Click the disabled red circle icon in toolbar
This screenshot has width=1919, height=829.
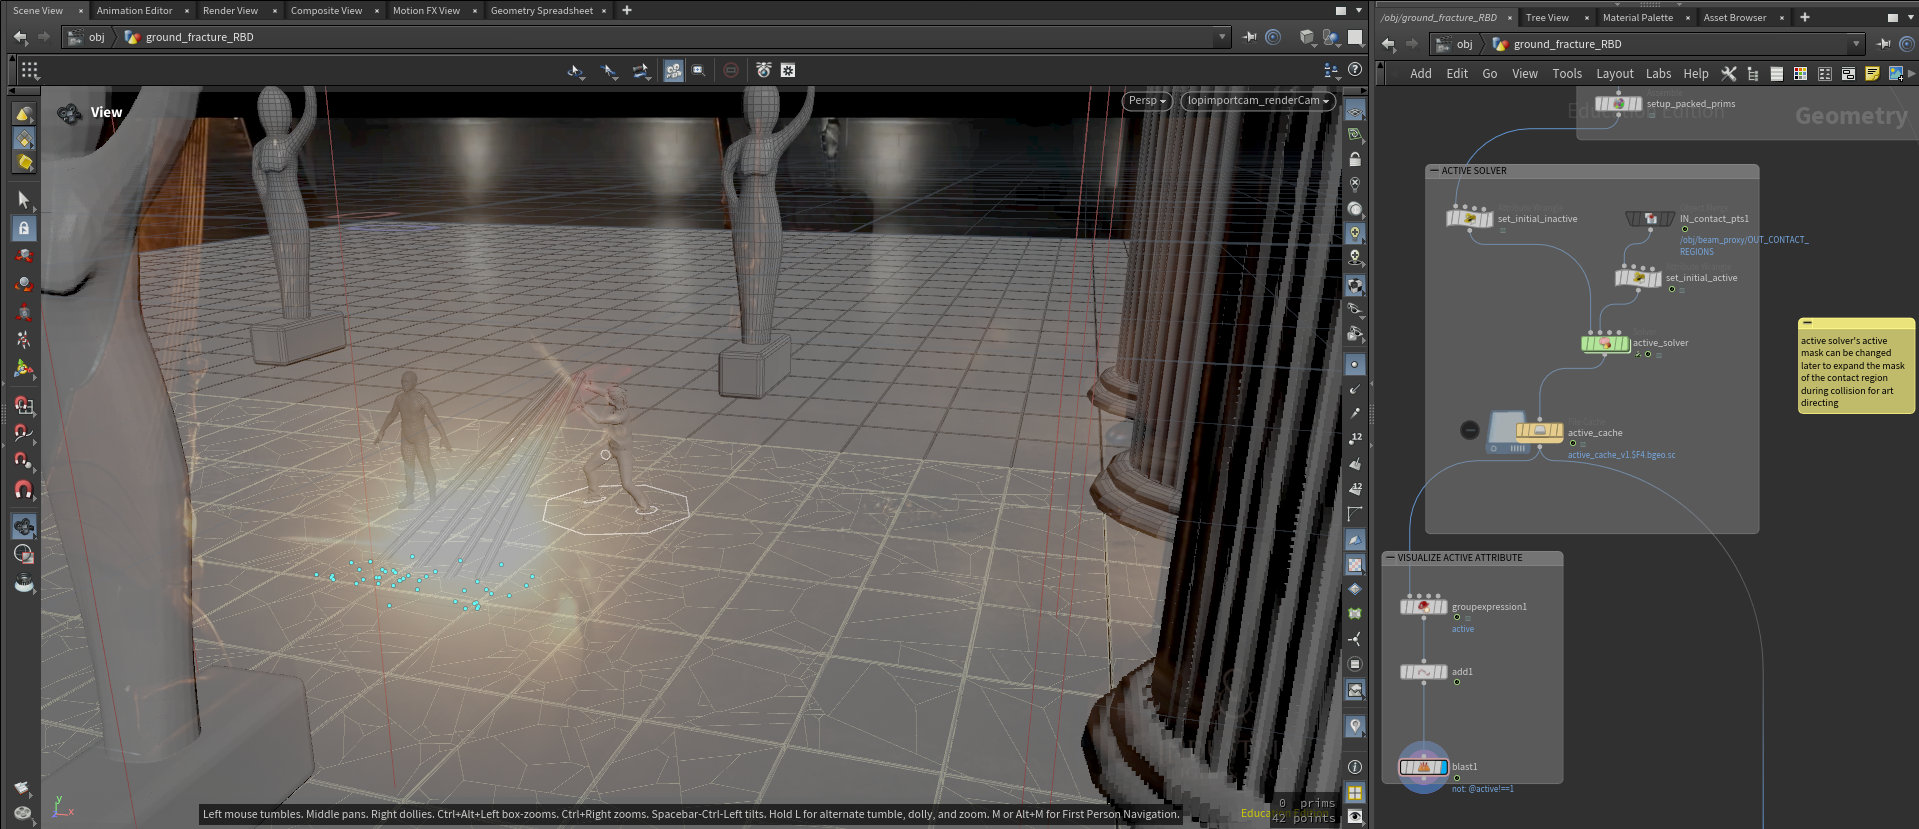[731, 70]
